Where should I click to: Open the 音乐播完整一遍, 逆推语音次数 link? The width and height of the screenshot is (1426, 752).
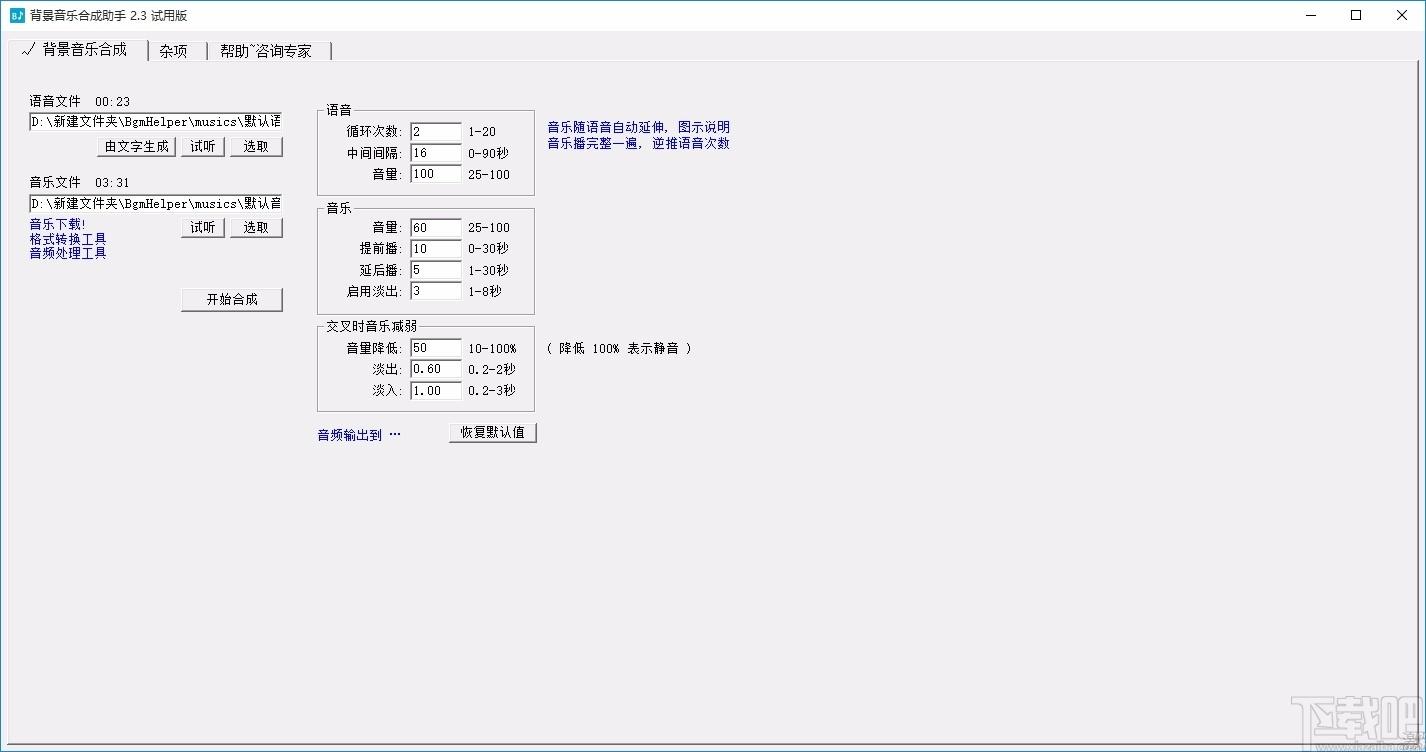coord(638,143)
